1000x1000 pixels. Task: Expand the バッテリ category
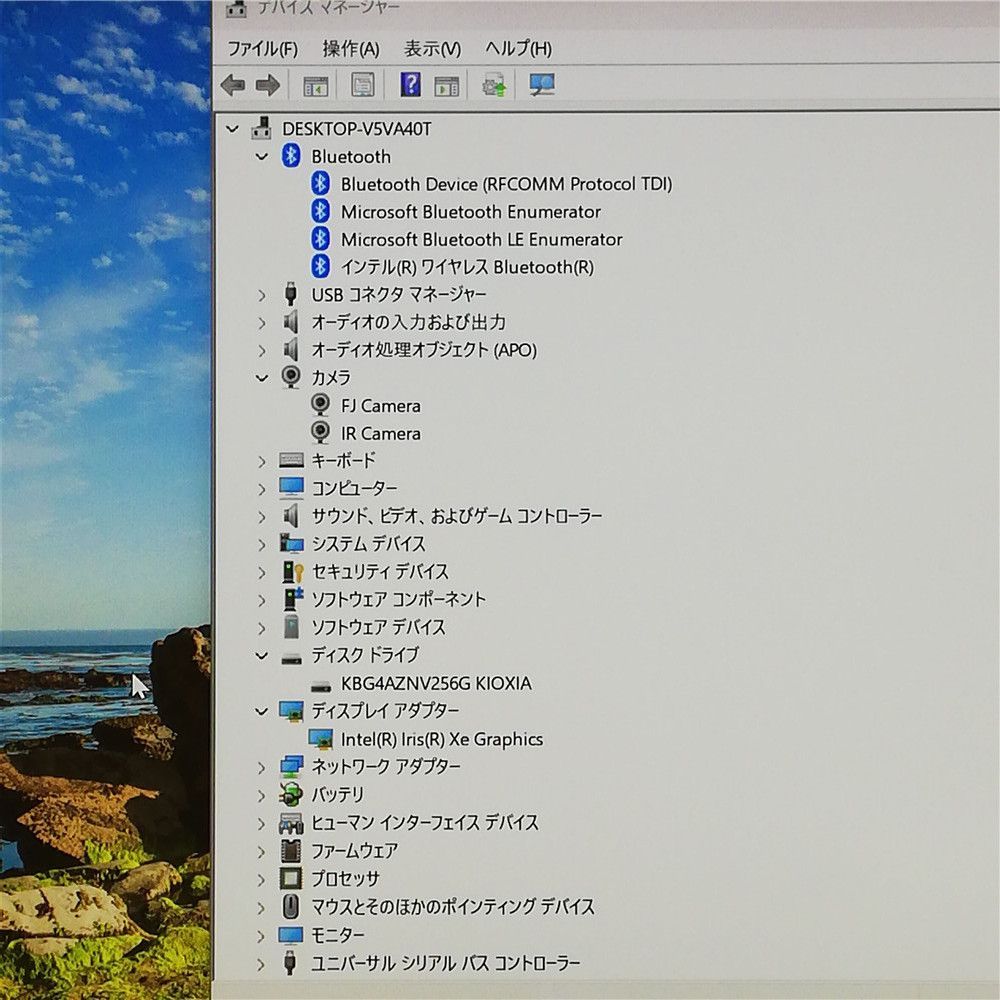coord(261,795)
